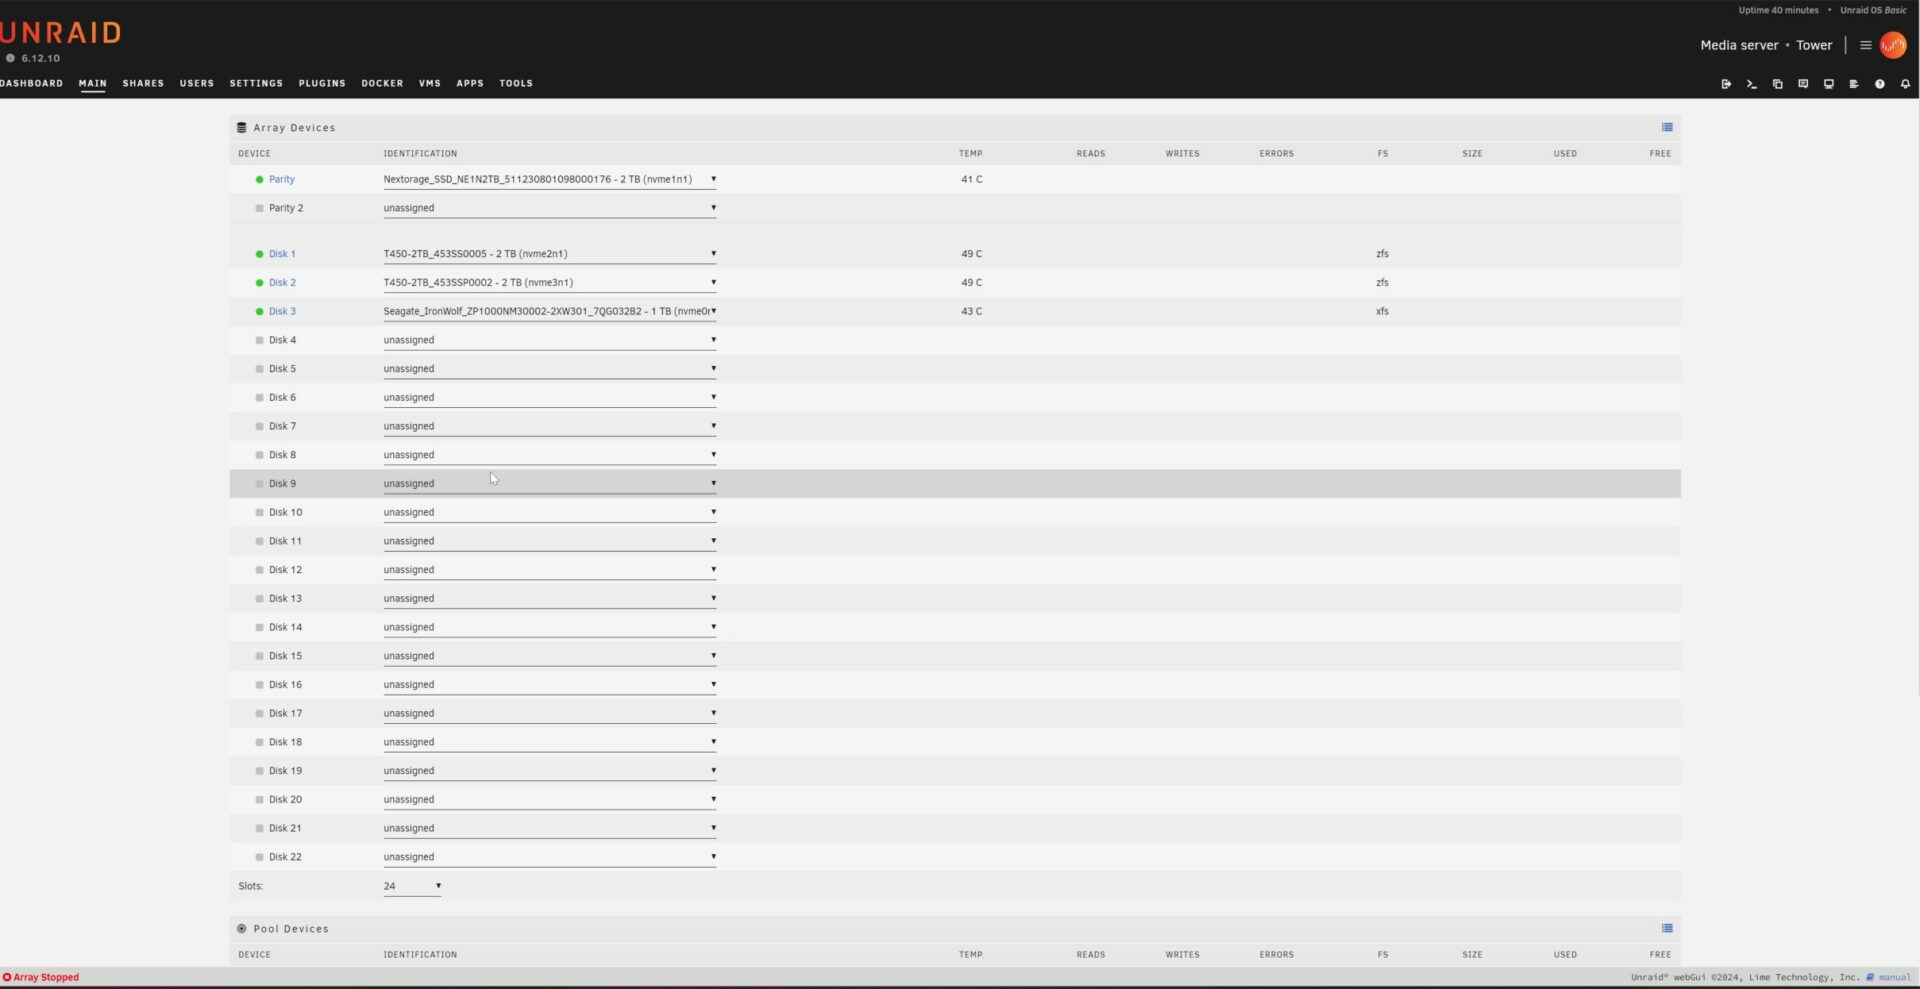The height and width of the screenshot is (989, 1920).
Task: Open the hamburger menu next to Tower
Action: pos(1865,45)
